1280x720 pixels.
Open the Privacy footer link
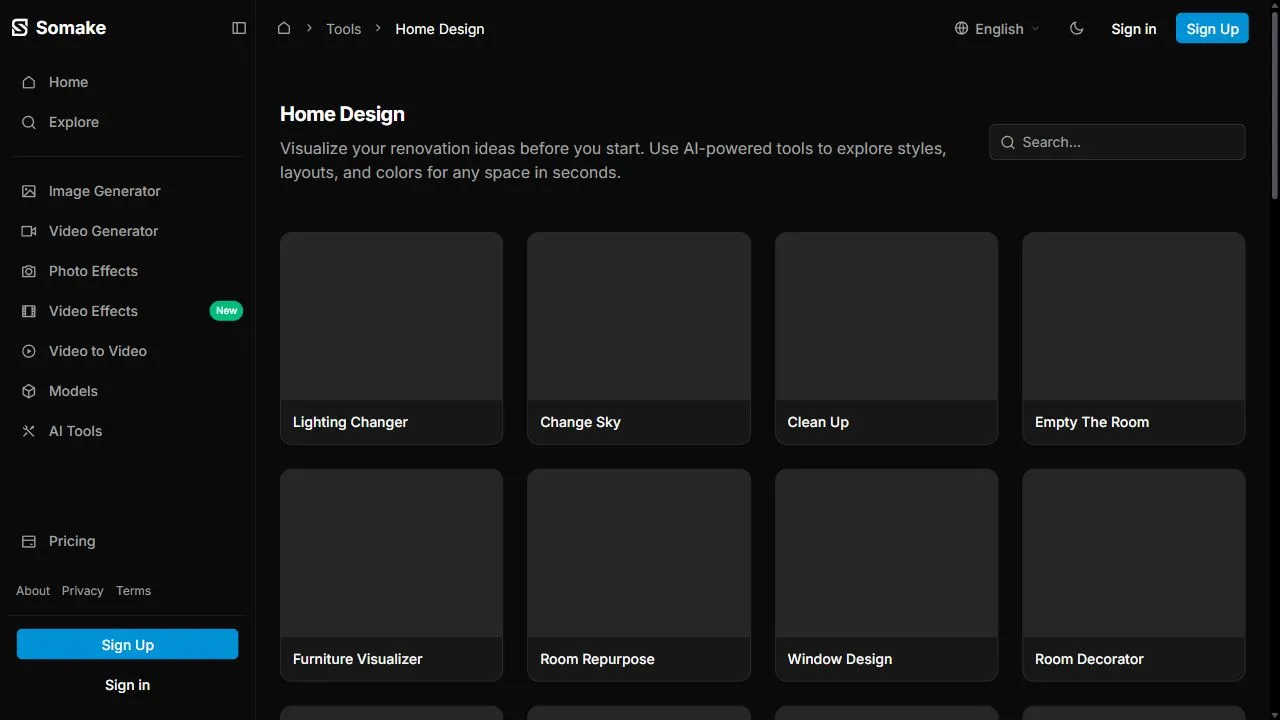[83, 591]
